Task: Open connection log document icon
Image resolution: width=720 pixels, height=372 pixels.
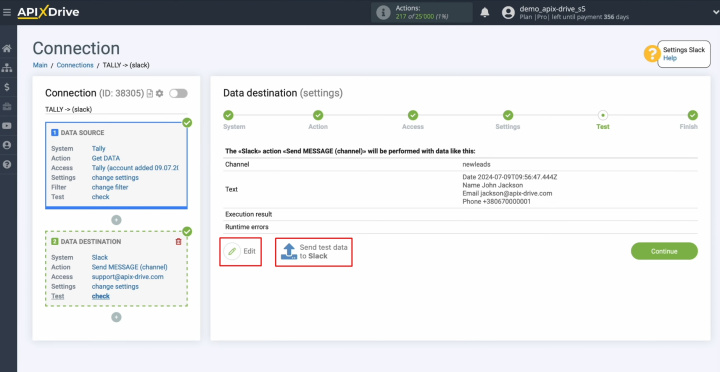Action: (150, 93)
